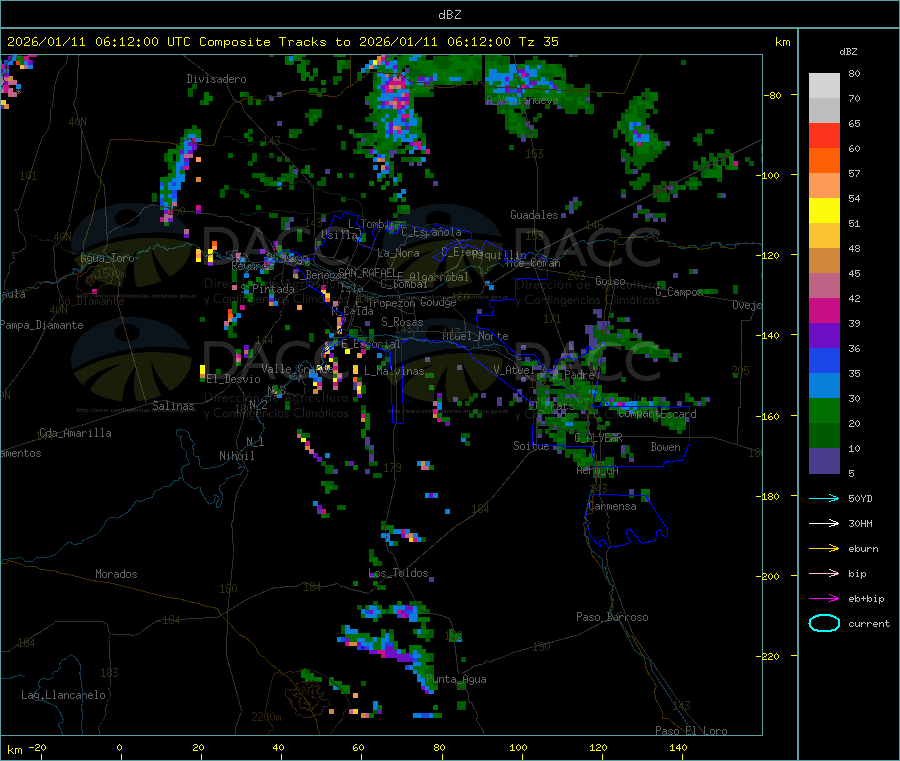Click the -80 km tick on right axis
Image resolution: width=900 pixels, height=761 pixels.
point(772,95)
